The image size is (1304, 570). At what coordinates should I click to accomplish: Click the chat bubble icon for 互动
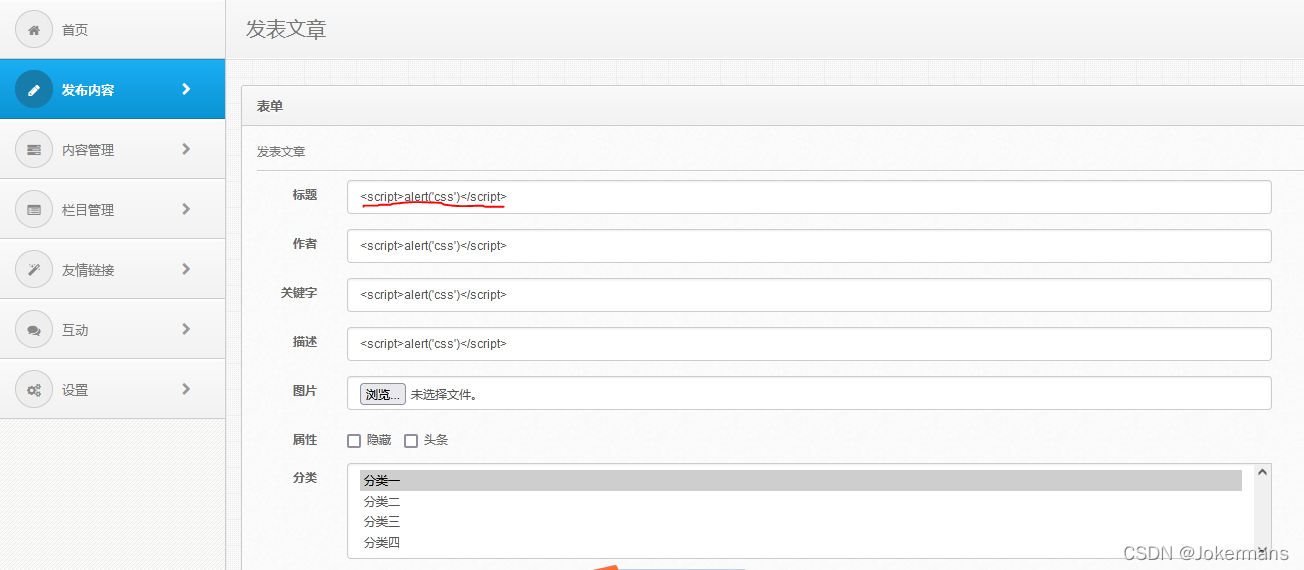(34, 329)
